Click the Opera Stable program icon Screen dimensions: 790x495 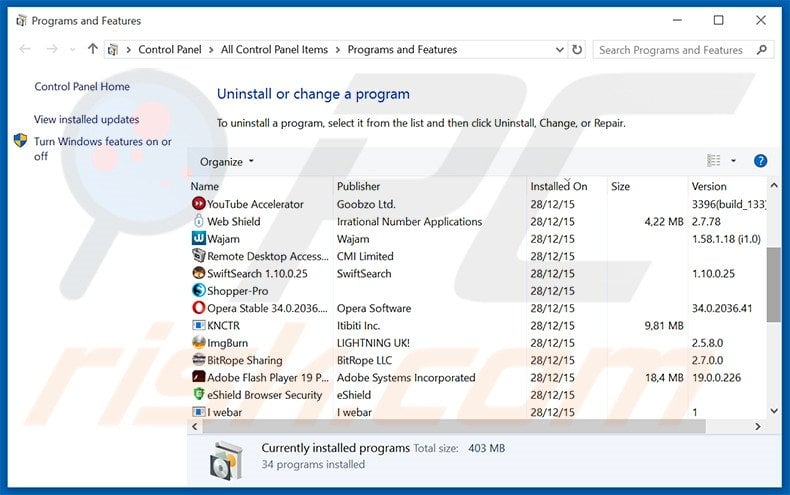[x=199, y=307]
